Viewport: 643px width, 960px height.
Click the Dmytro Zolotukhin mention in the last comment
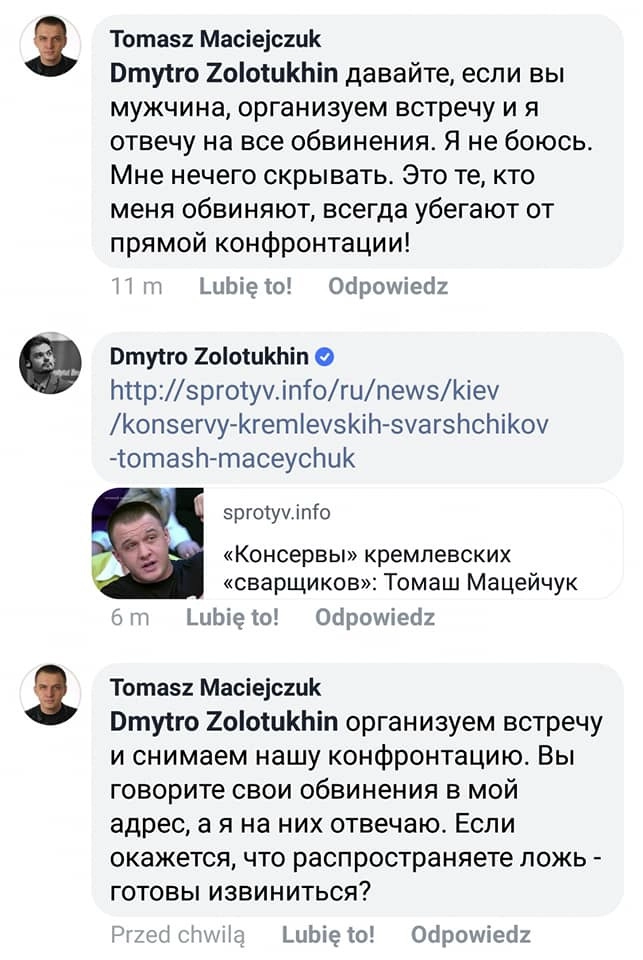[x=224, y=721]
